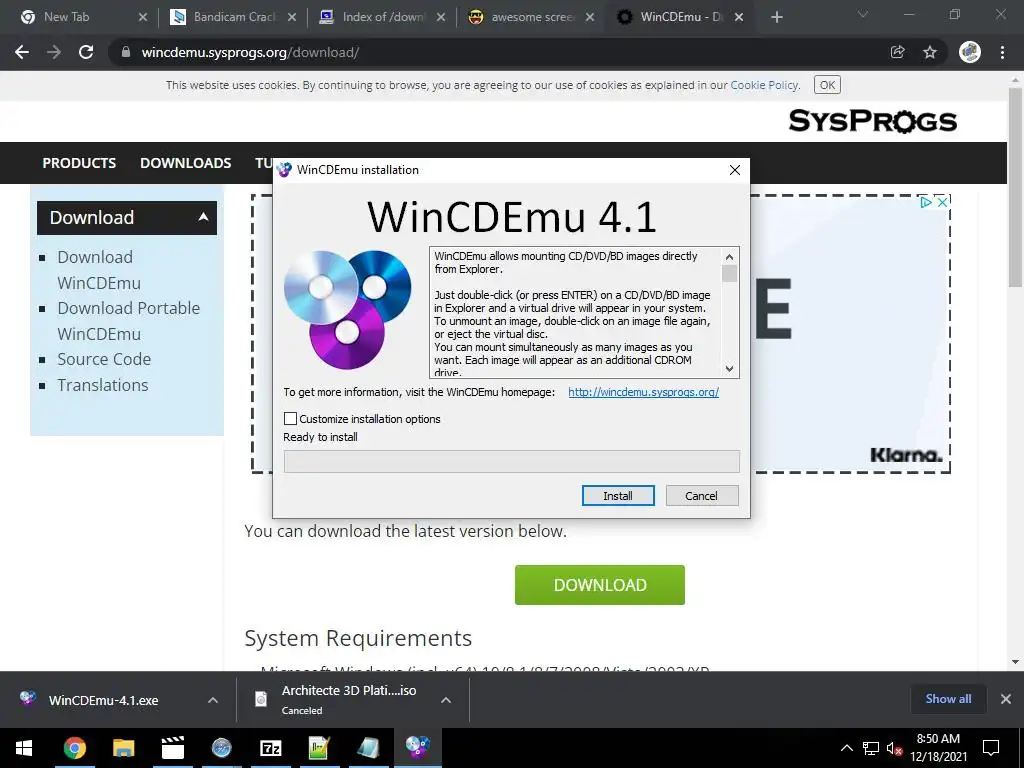The image size is (1024, 768).
Task: Open the Source Code sidebar link
Action: (x=104, y=359)
